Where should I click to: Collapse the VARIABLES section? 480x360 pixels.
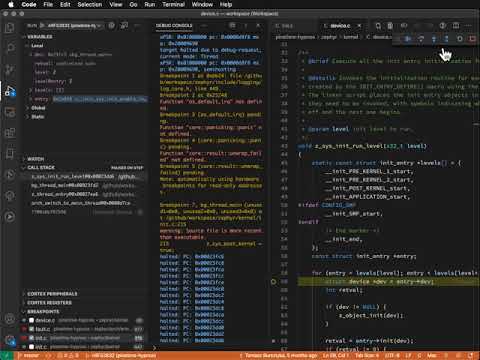point(40,37)
